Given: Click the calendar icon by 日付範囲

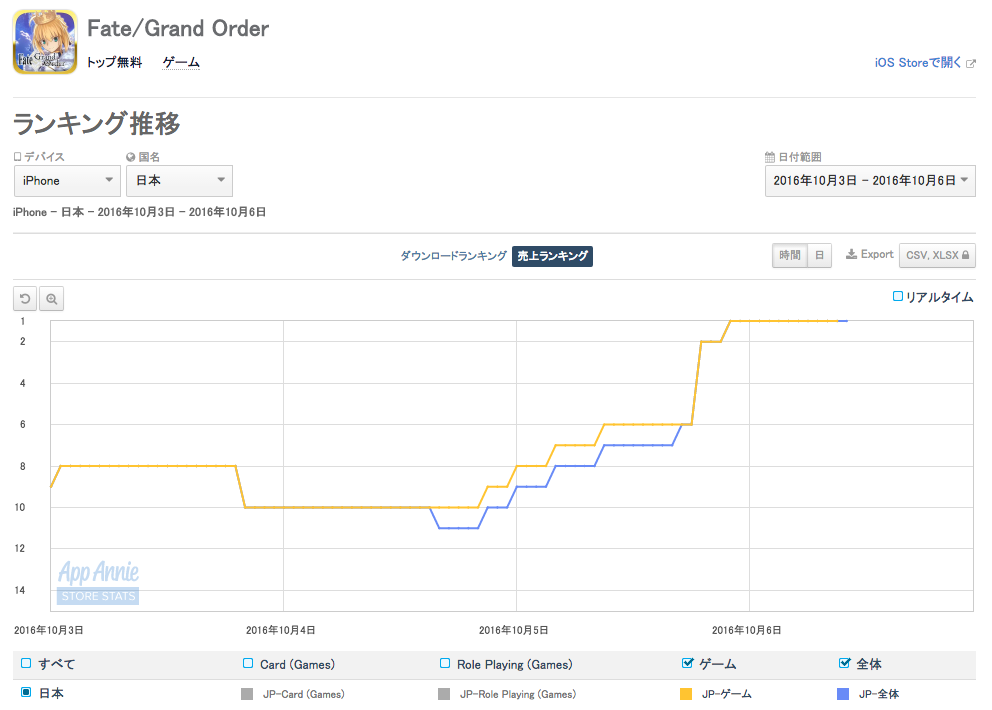Looking at the screenshot, I should click(x=770, y=157).
